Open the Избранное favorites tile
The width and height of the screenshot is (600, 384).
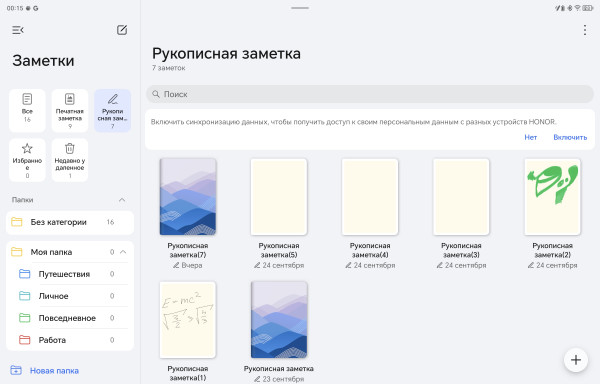(27, 160)
